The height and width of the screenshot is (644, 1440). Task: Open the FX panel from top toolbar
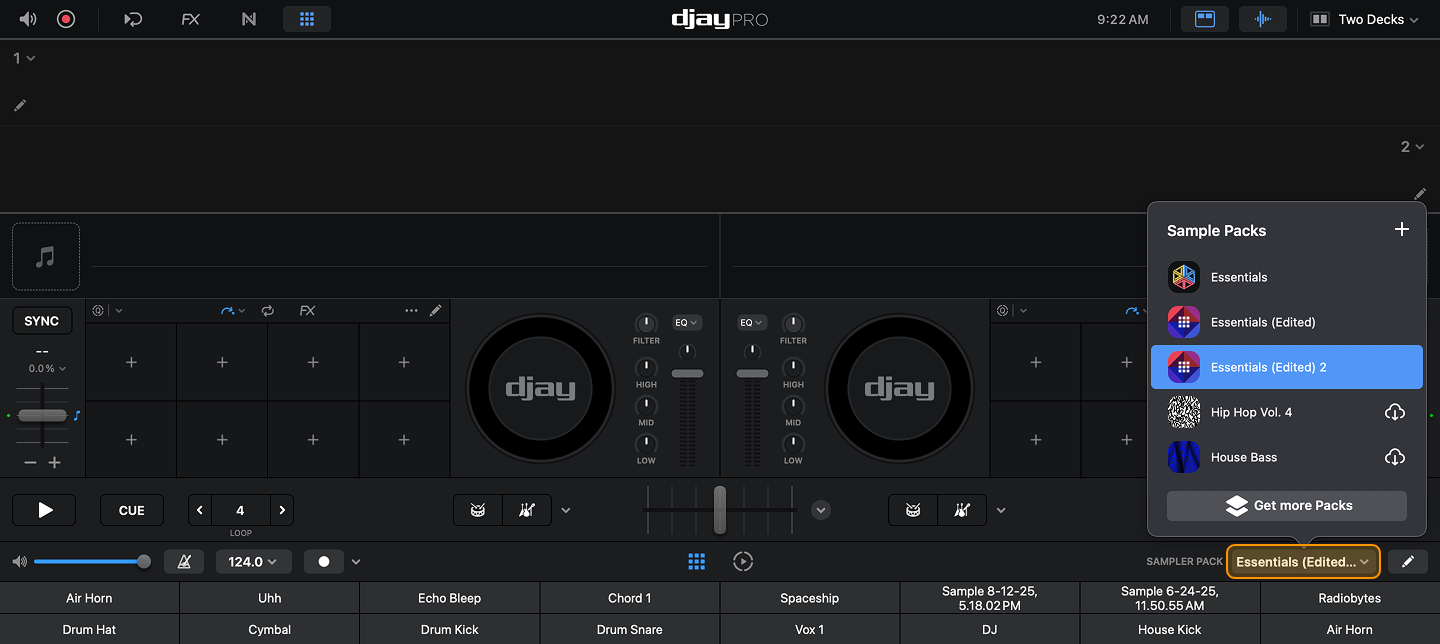(190, 19)
